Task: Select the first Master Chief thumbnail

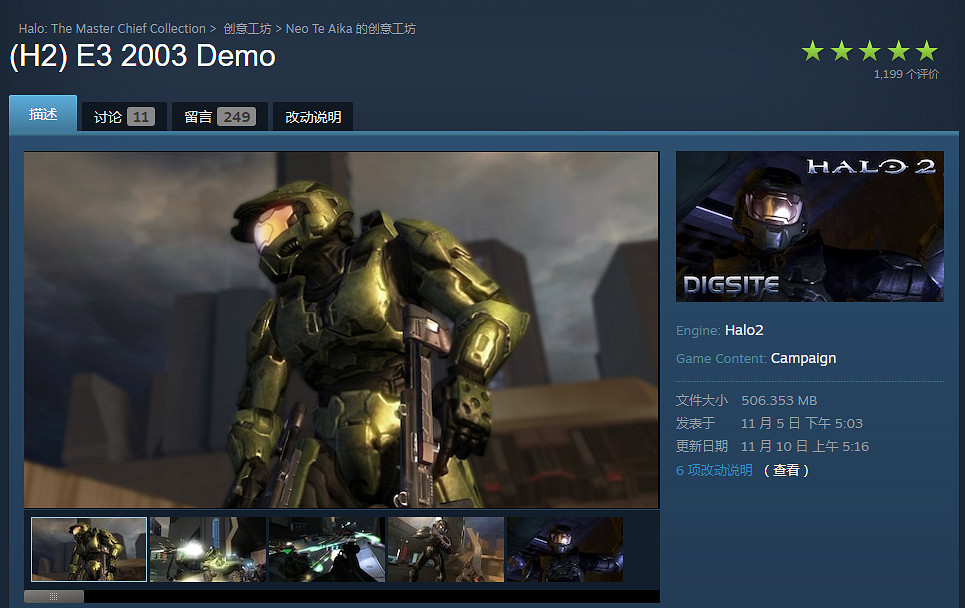Action: tap(89, 549)
